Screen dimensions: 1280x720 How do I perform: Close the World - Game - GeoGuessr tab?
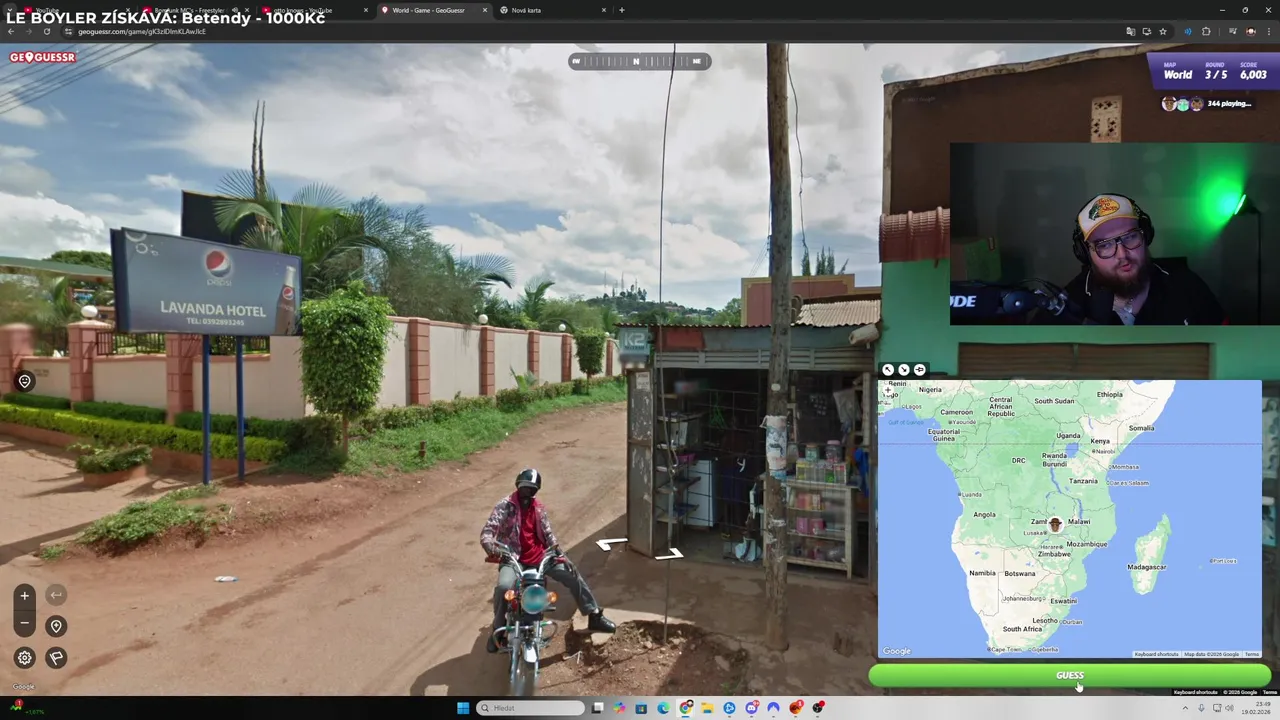tap(485, 10)
